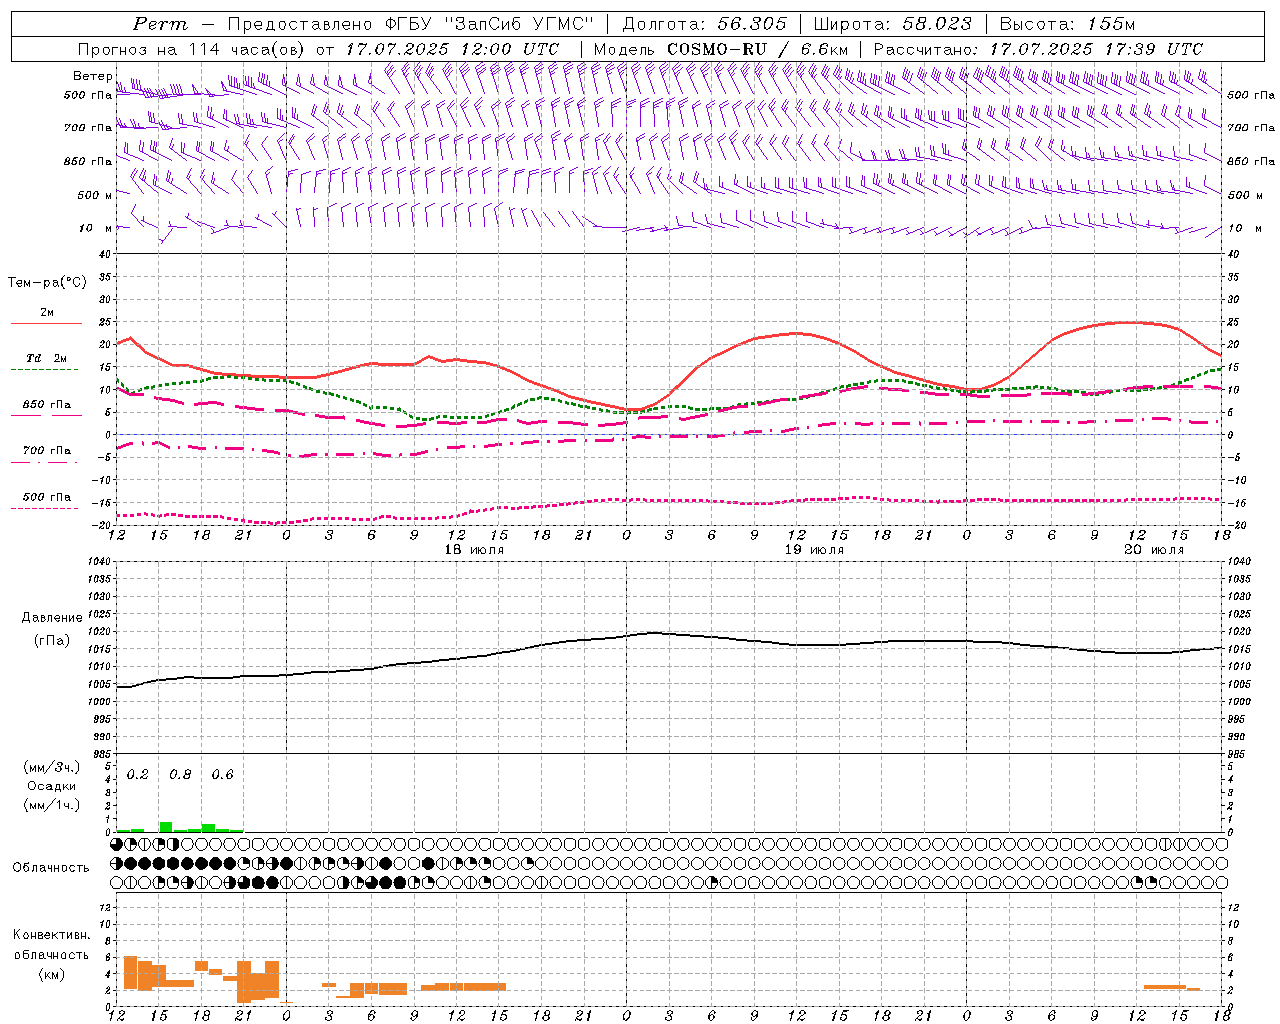This screenshot has height=1024, width=1280.
Task: Click the "Облачность" cloud cover label
Action: coord(51,868)
